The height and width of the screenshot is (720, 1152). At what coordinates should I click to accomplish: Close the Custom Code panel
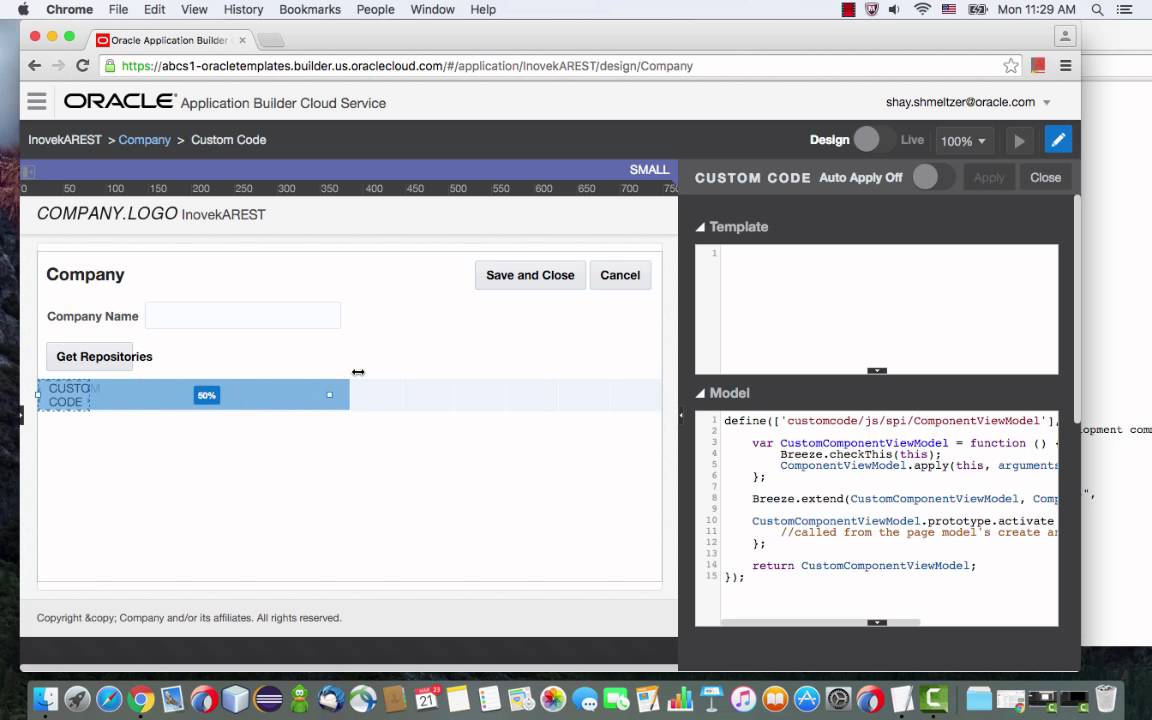1045,177
